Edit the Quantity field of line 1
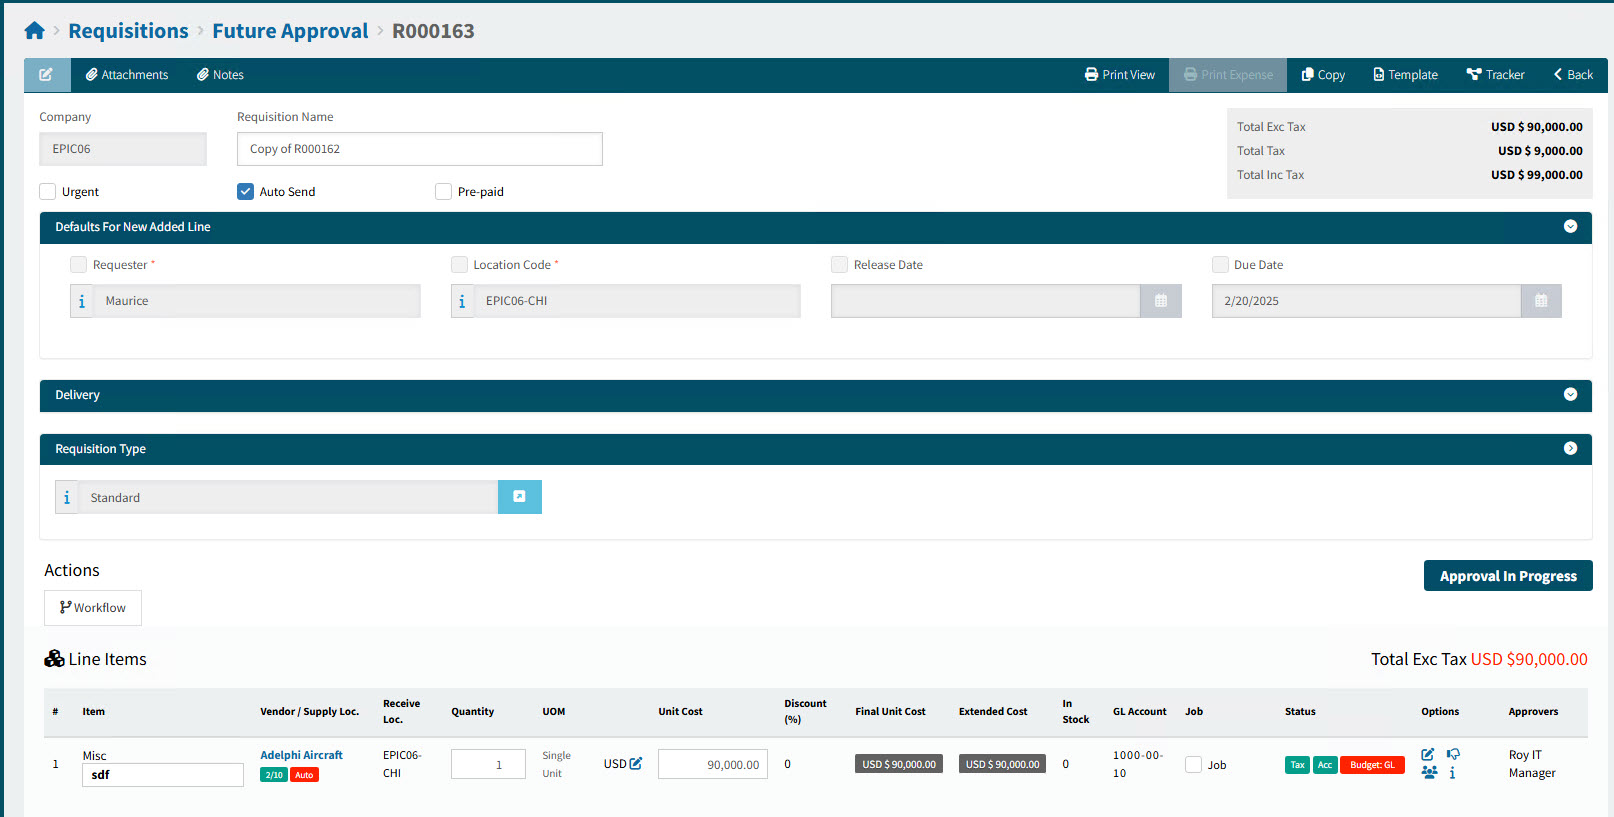The width and height of the screenshot is (1614, 817). click(x=488, y=764)
